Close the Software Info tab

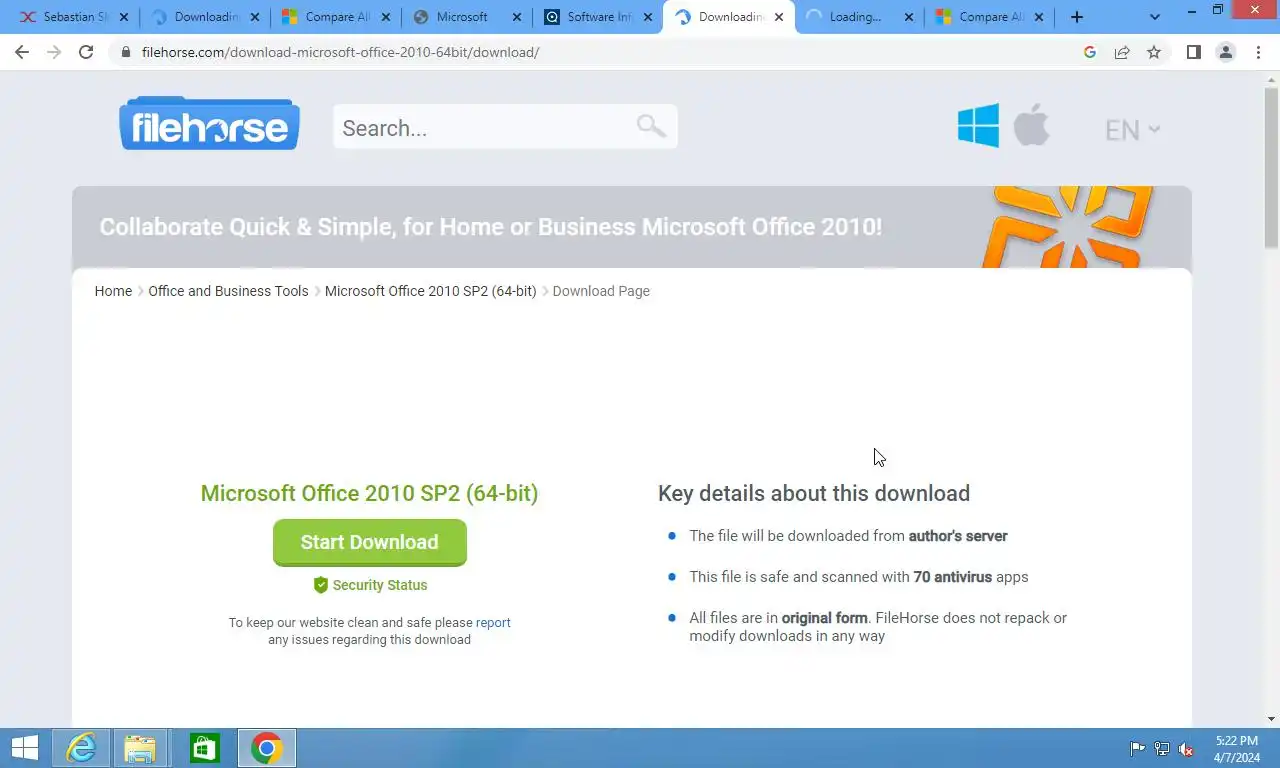coord(648,17)
